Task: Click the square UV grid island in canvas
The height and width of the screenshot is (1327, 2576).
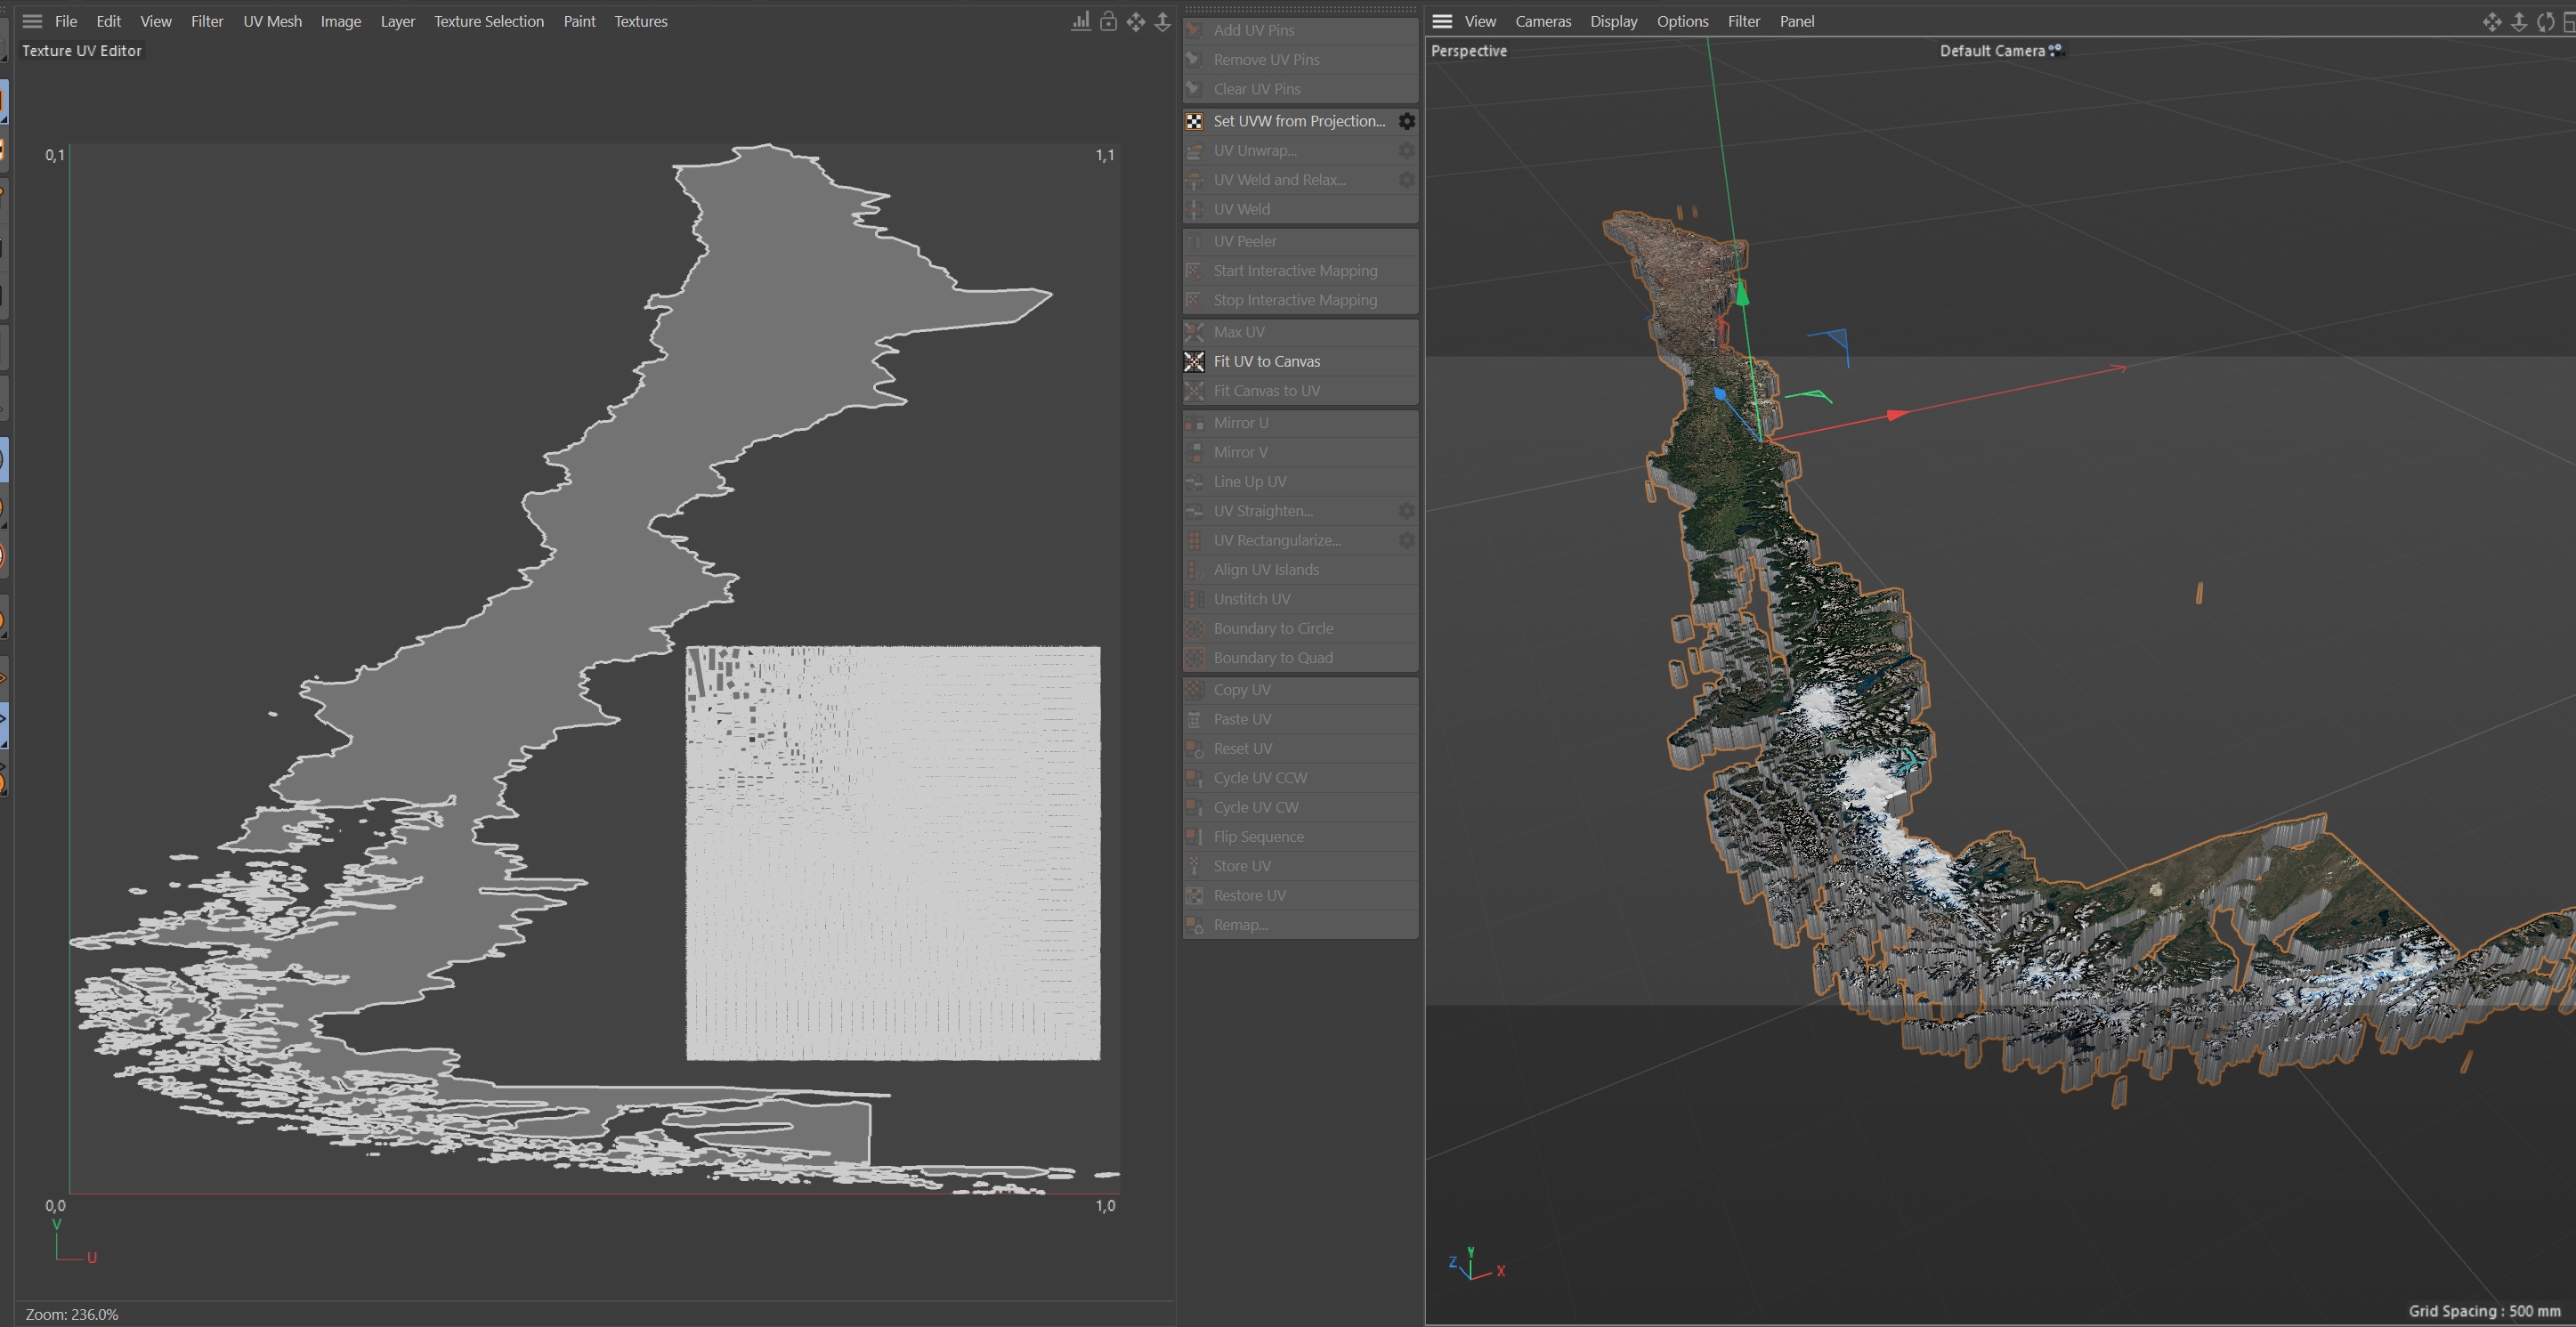Action: [893, 853]
